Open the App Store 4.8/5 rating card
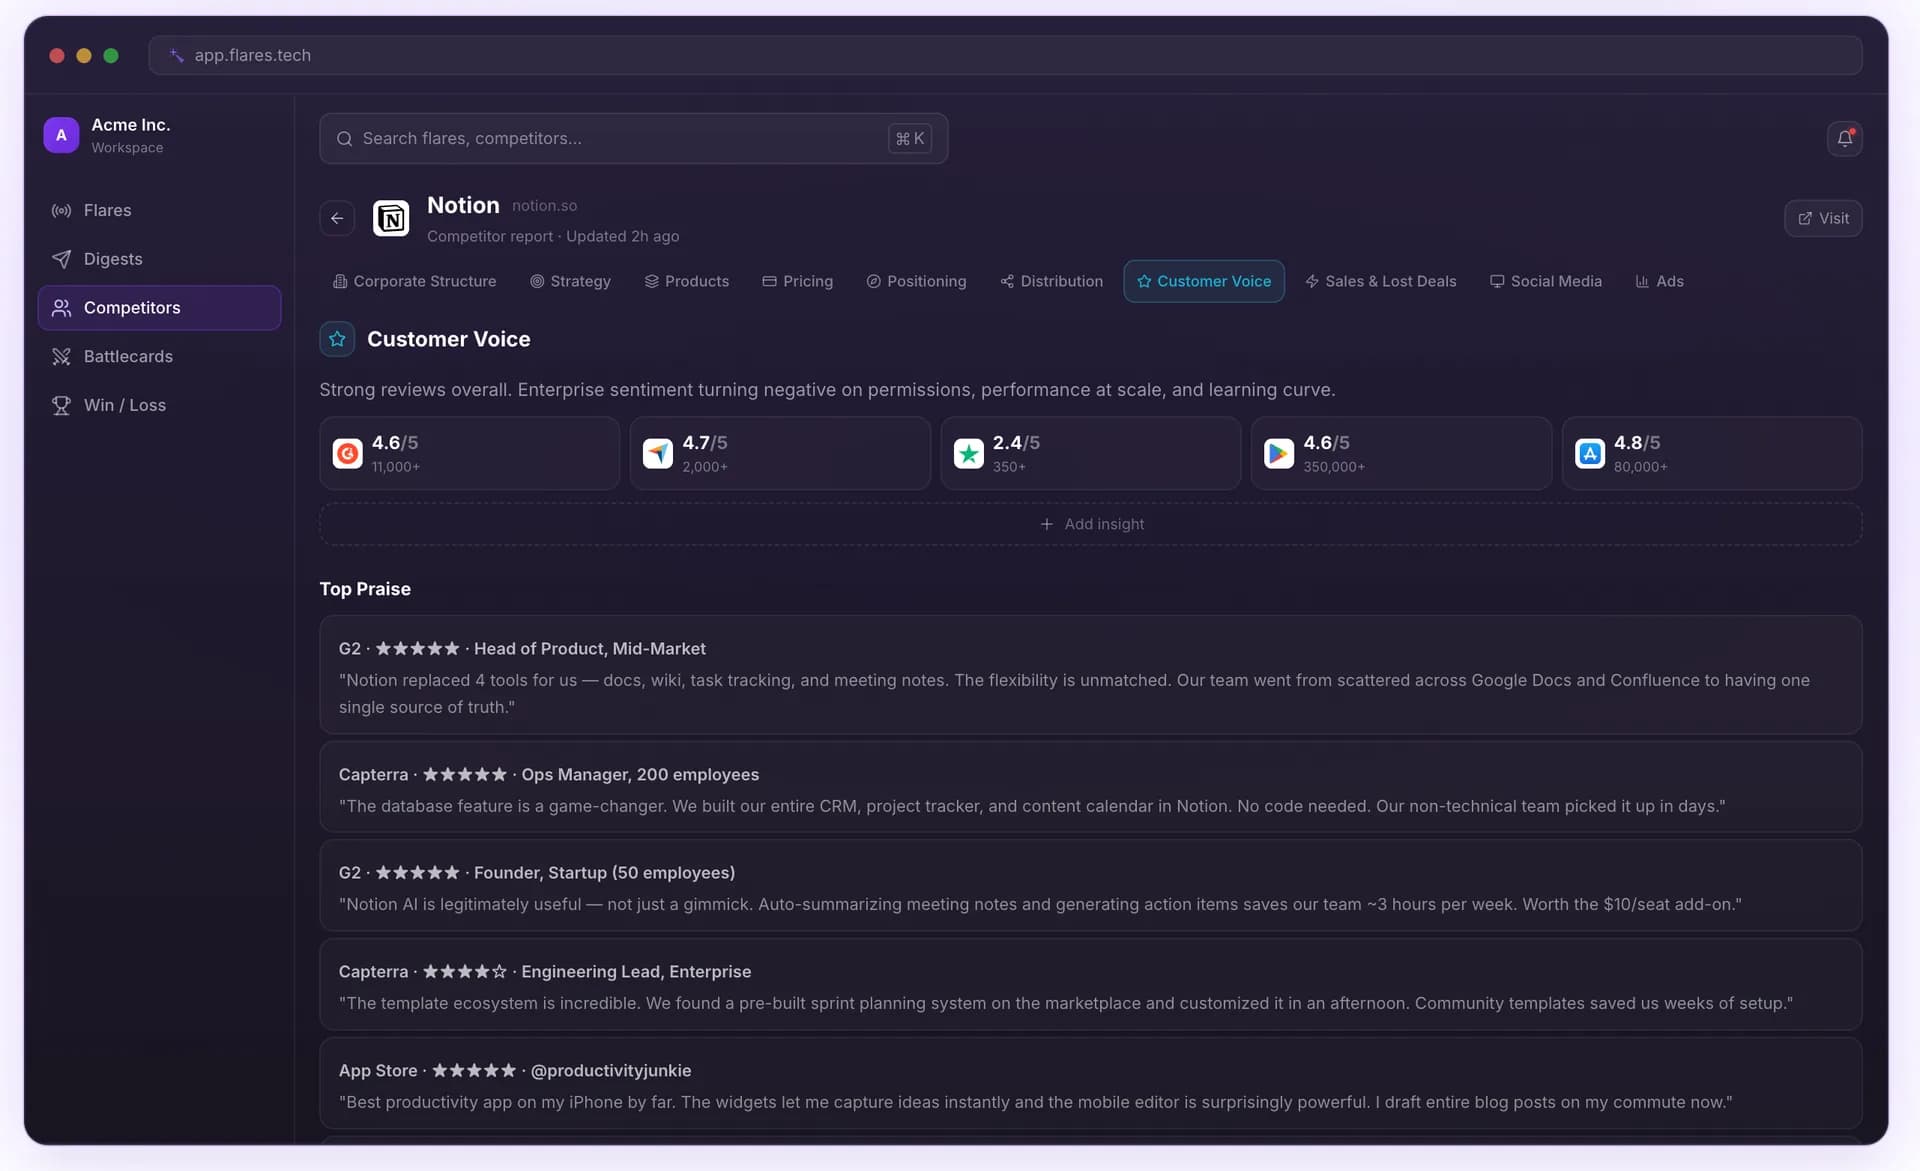1920x1171 pixels. point(1712,453)
